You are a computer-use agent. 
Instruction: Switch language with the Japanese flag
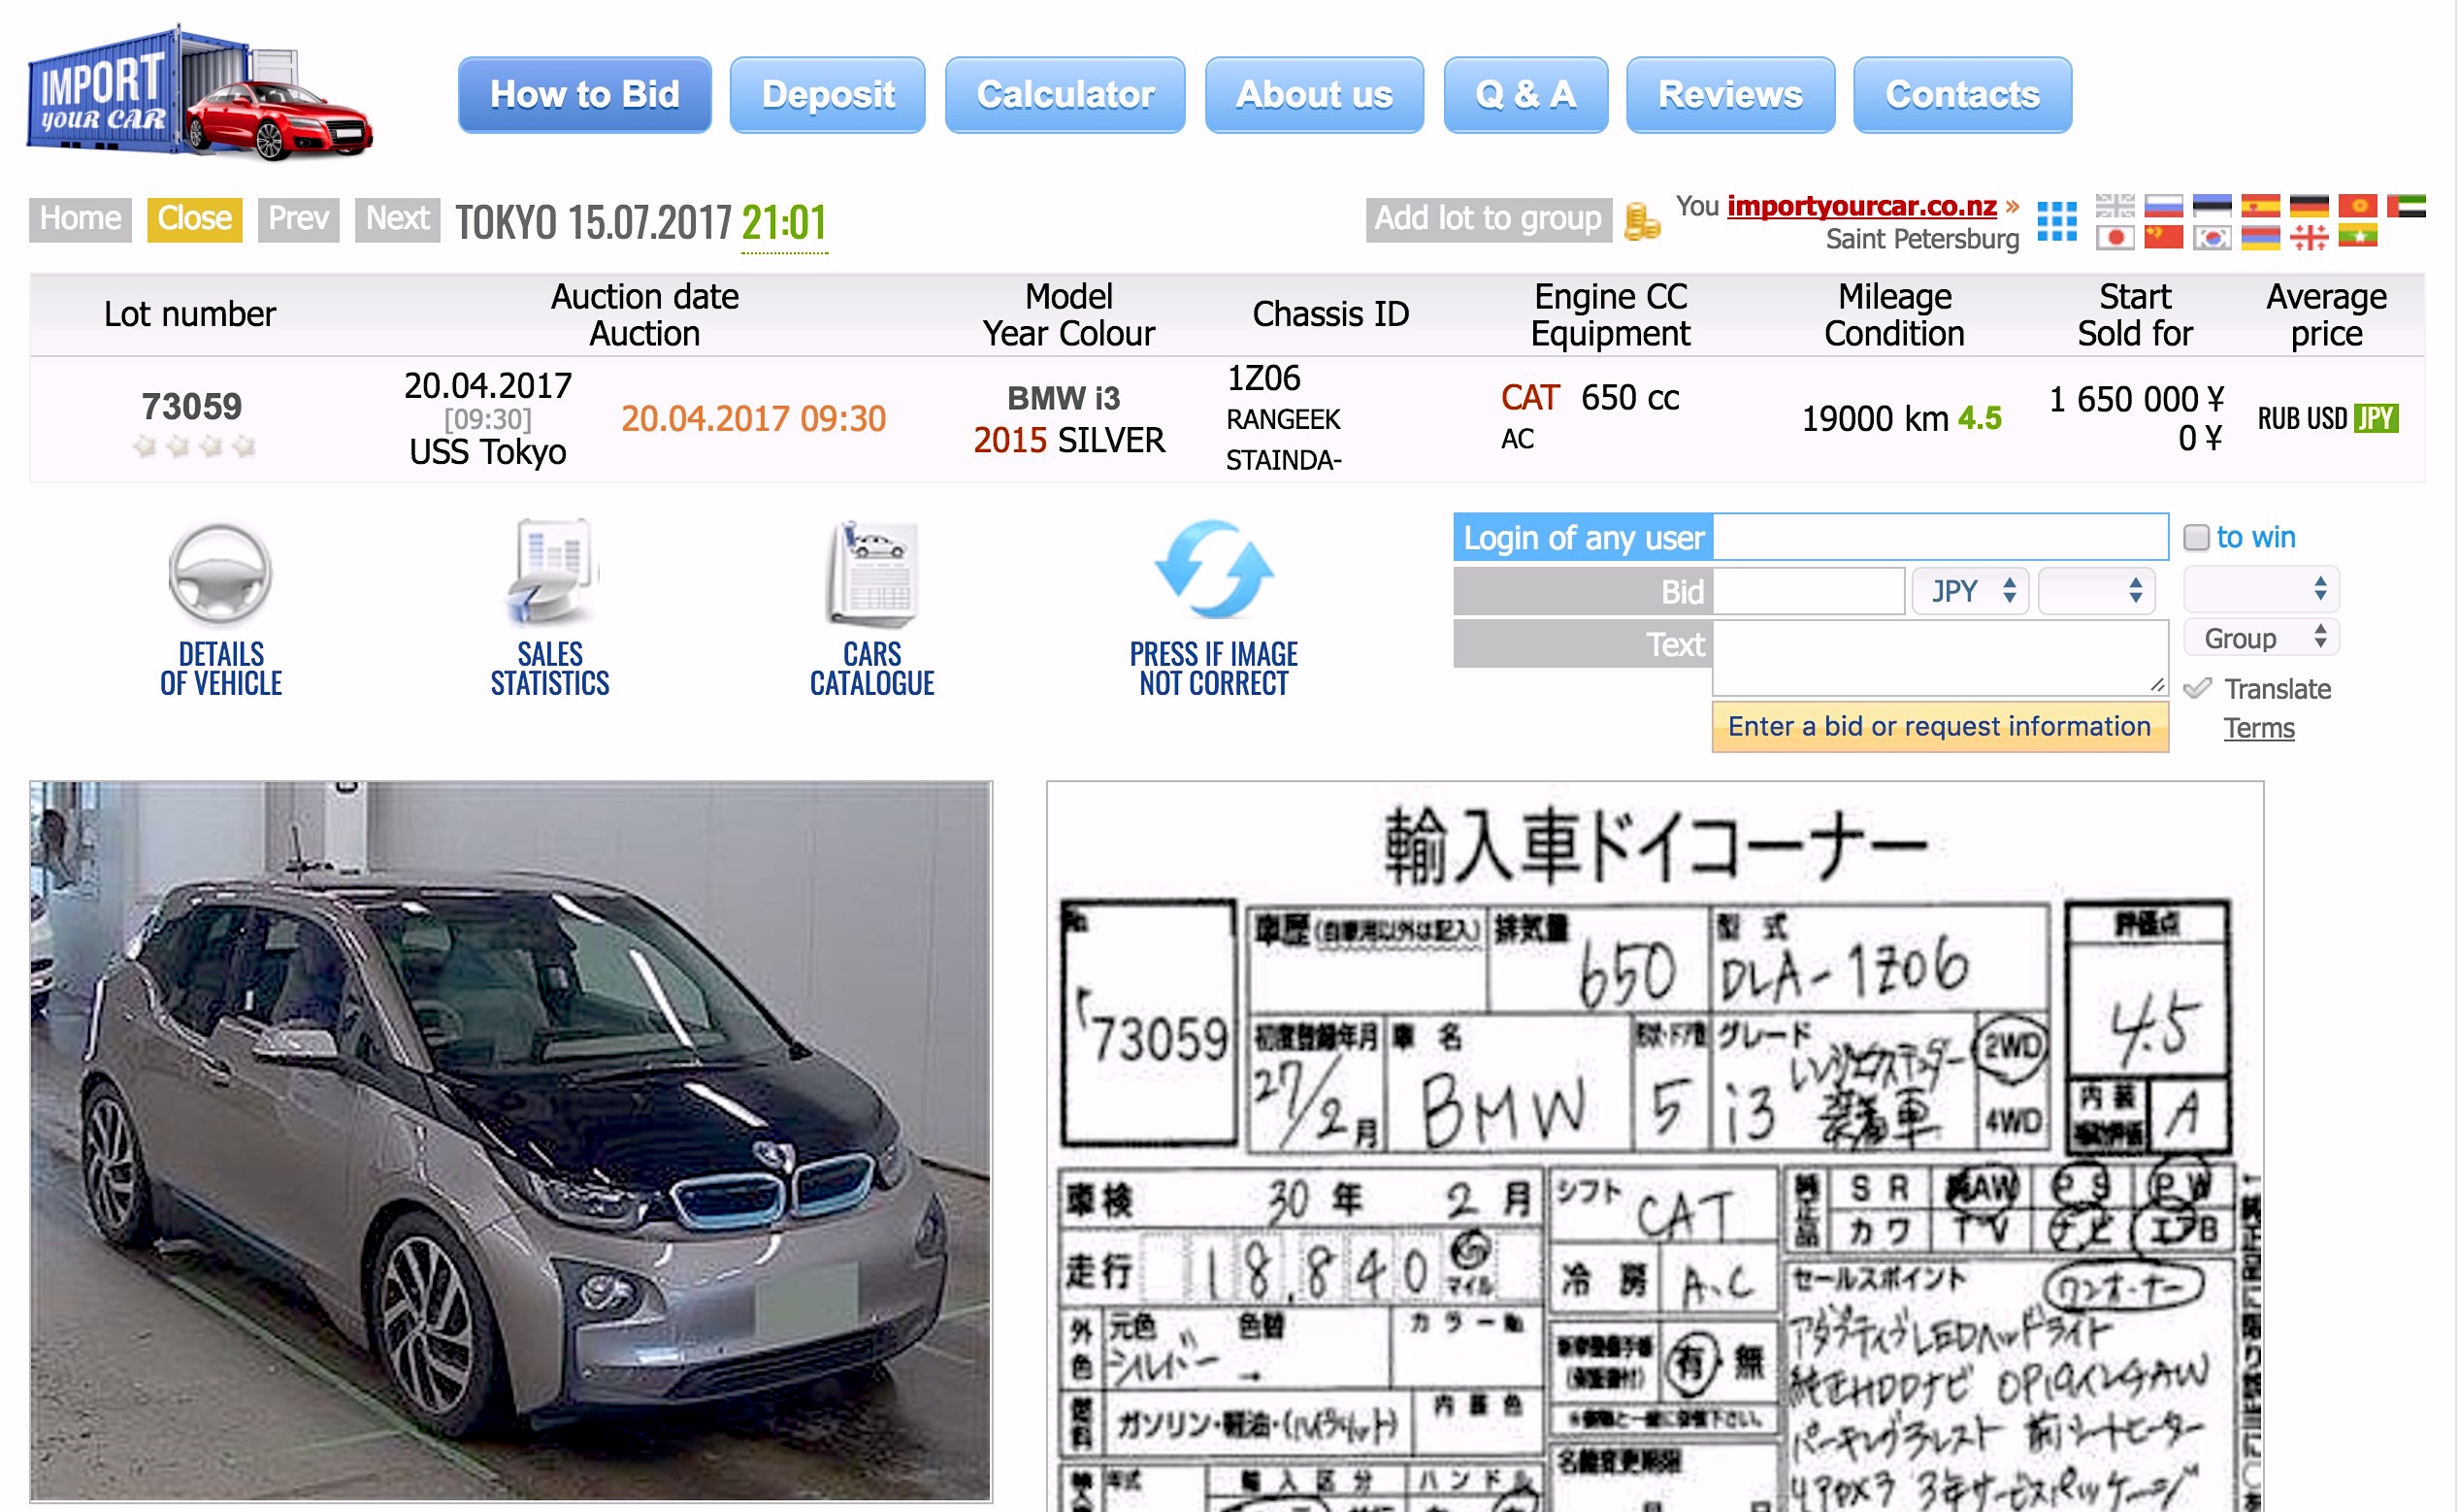(x=2115, y=238)
